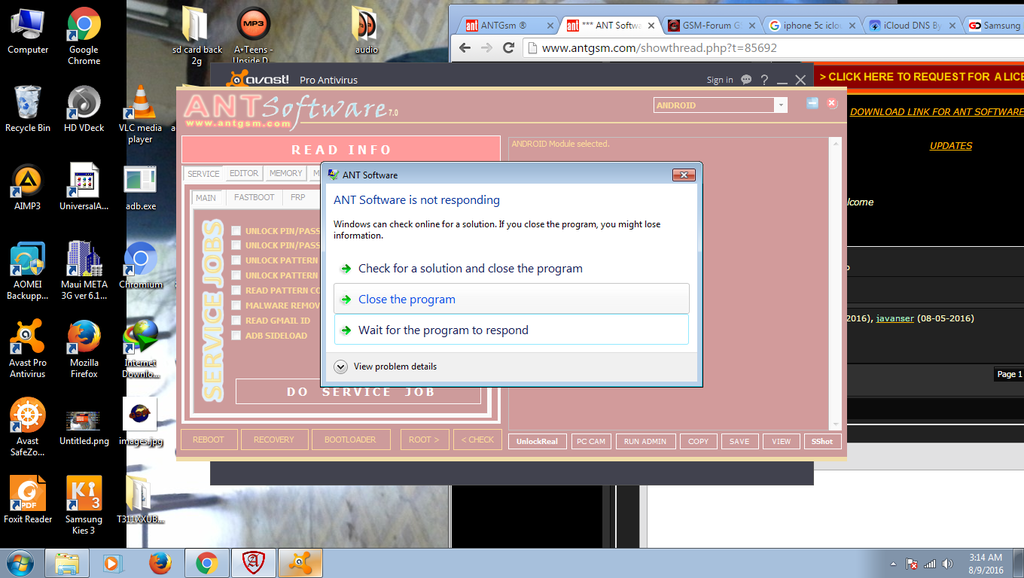Screen dimensions: 1024x578
Task: Switch to Chrome in taskbar
Action: point(207,563)
